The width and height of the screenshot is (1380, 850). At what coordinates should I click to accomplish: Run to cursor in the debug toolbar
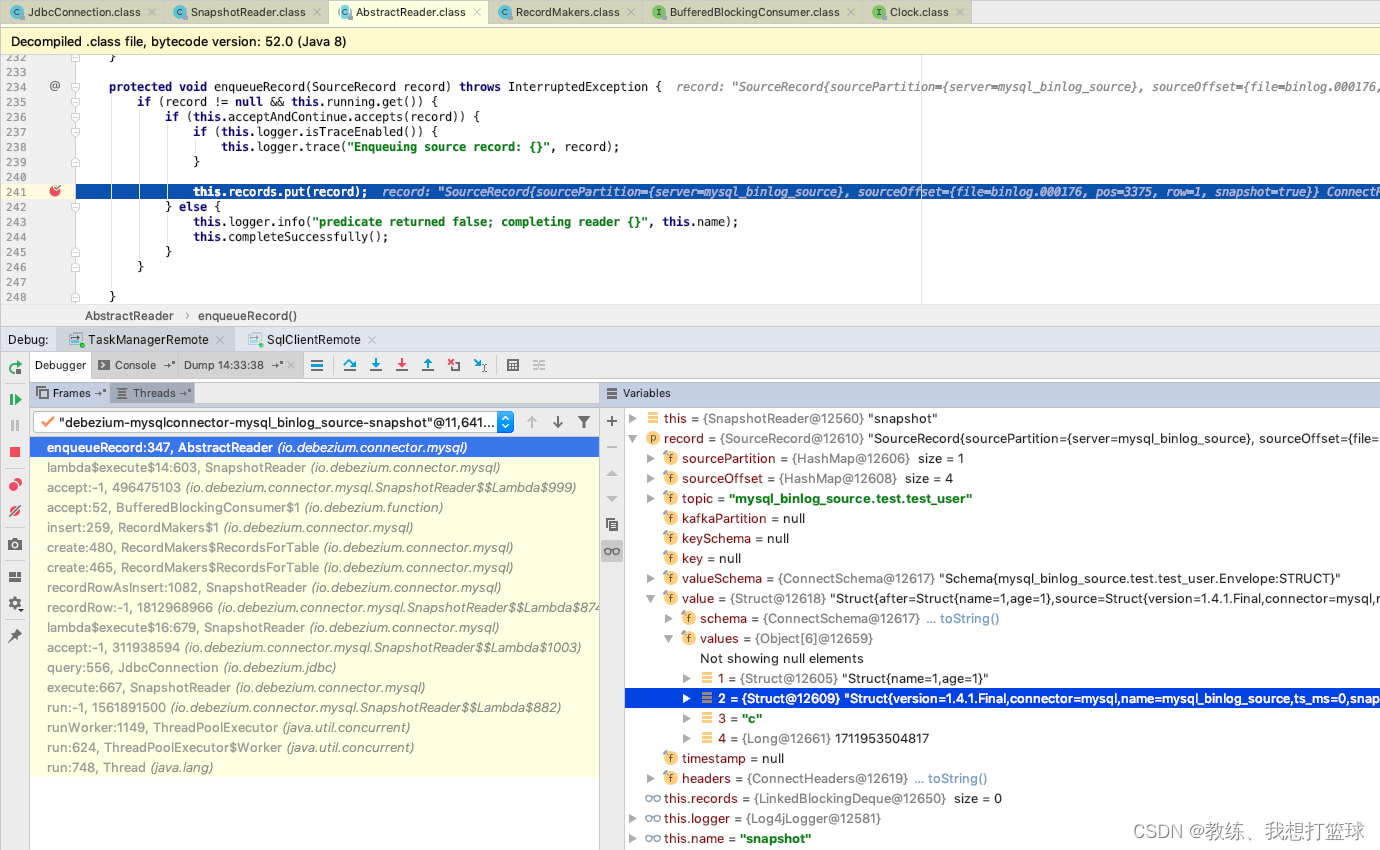481,365
